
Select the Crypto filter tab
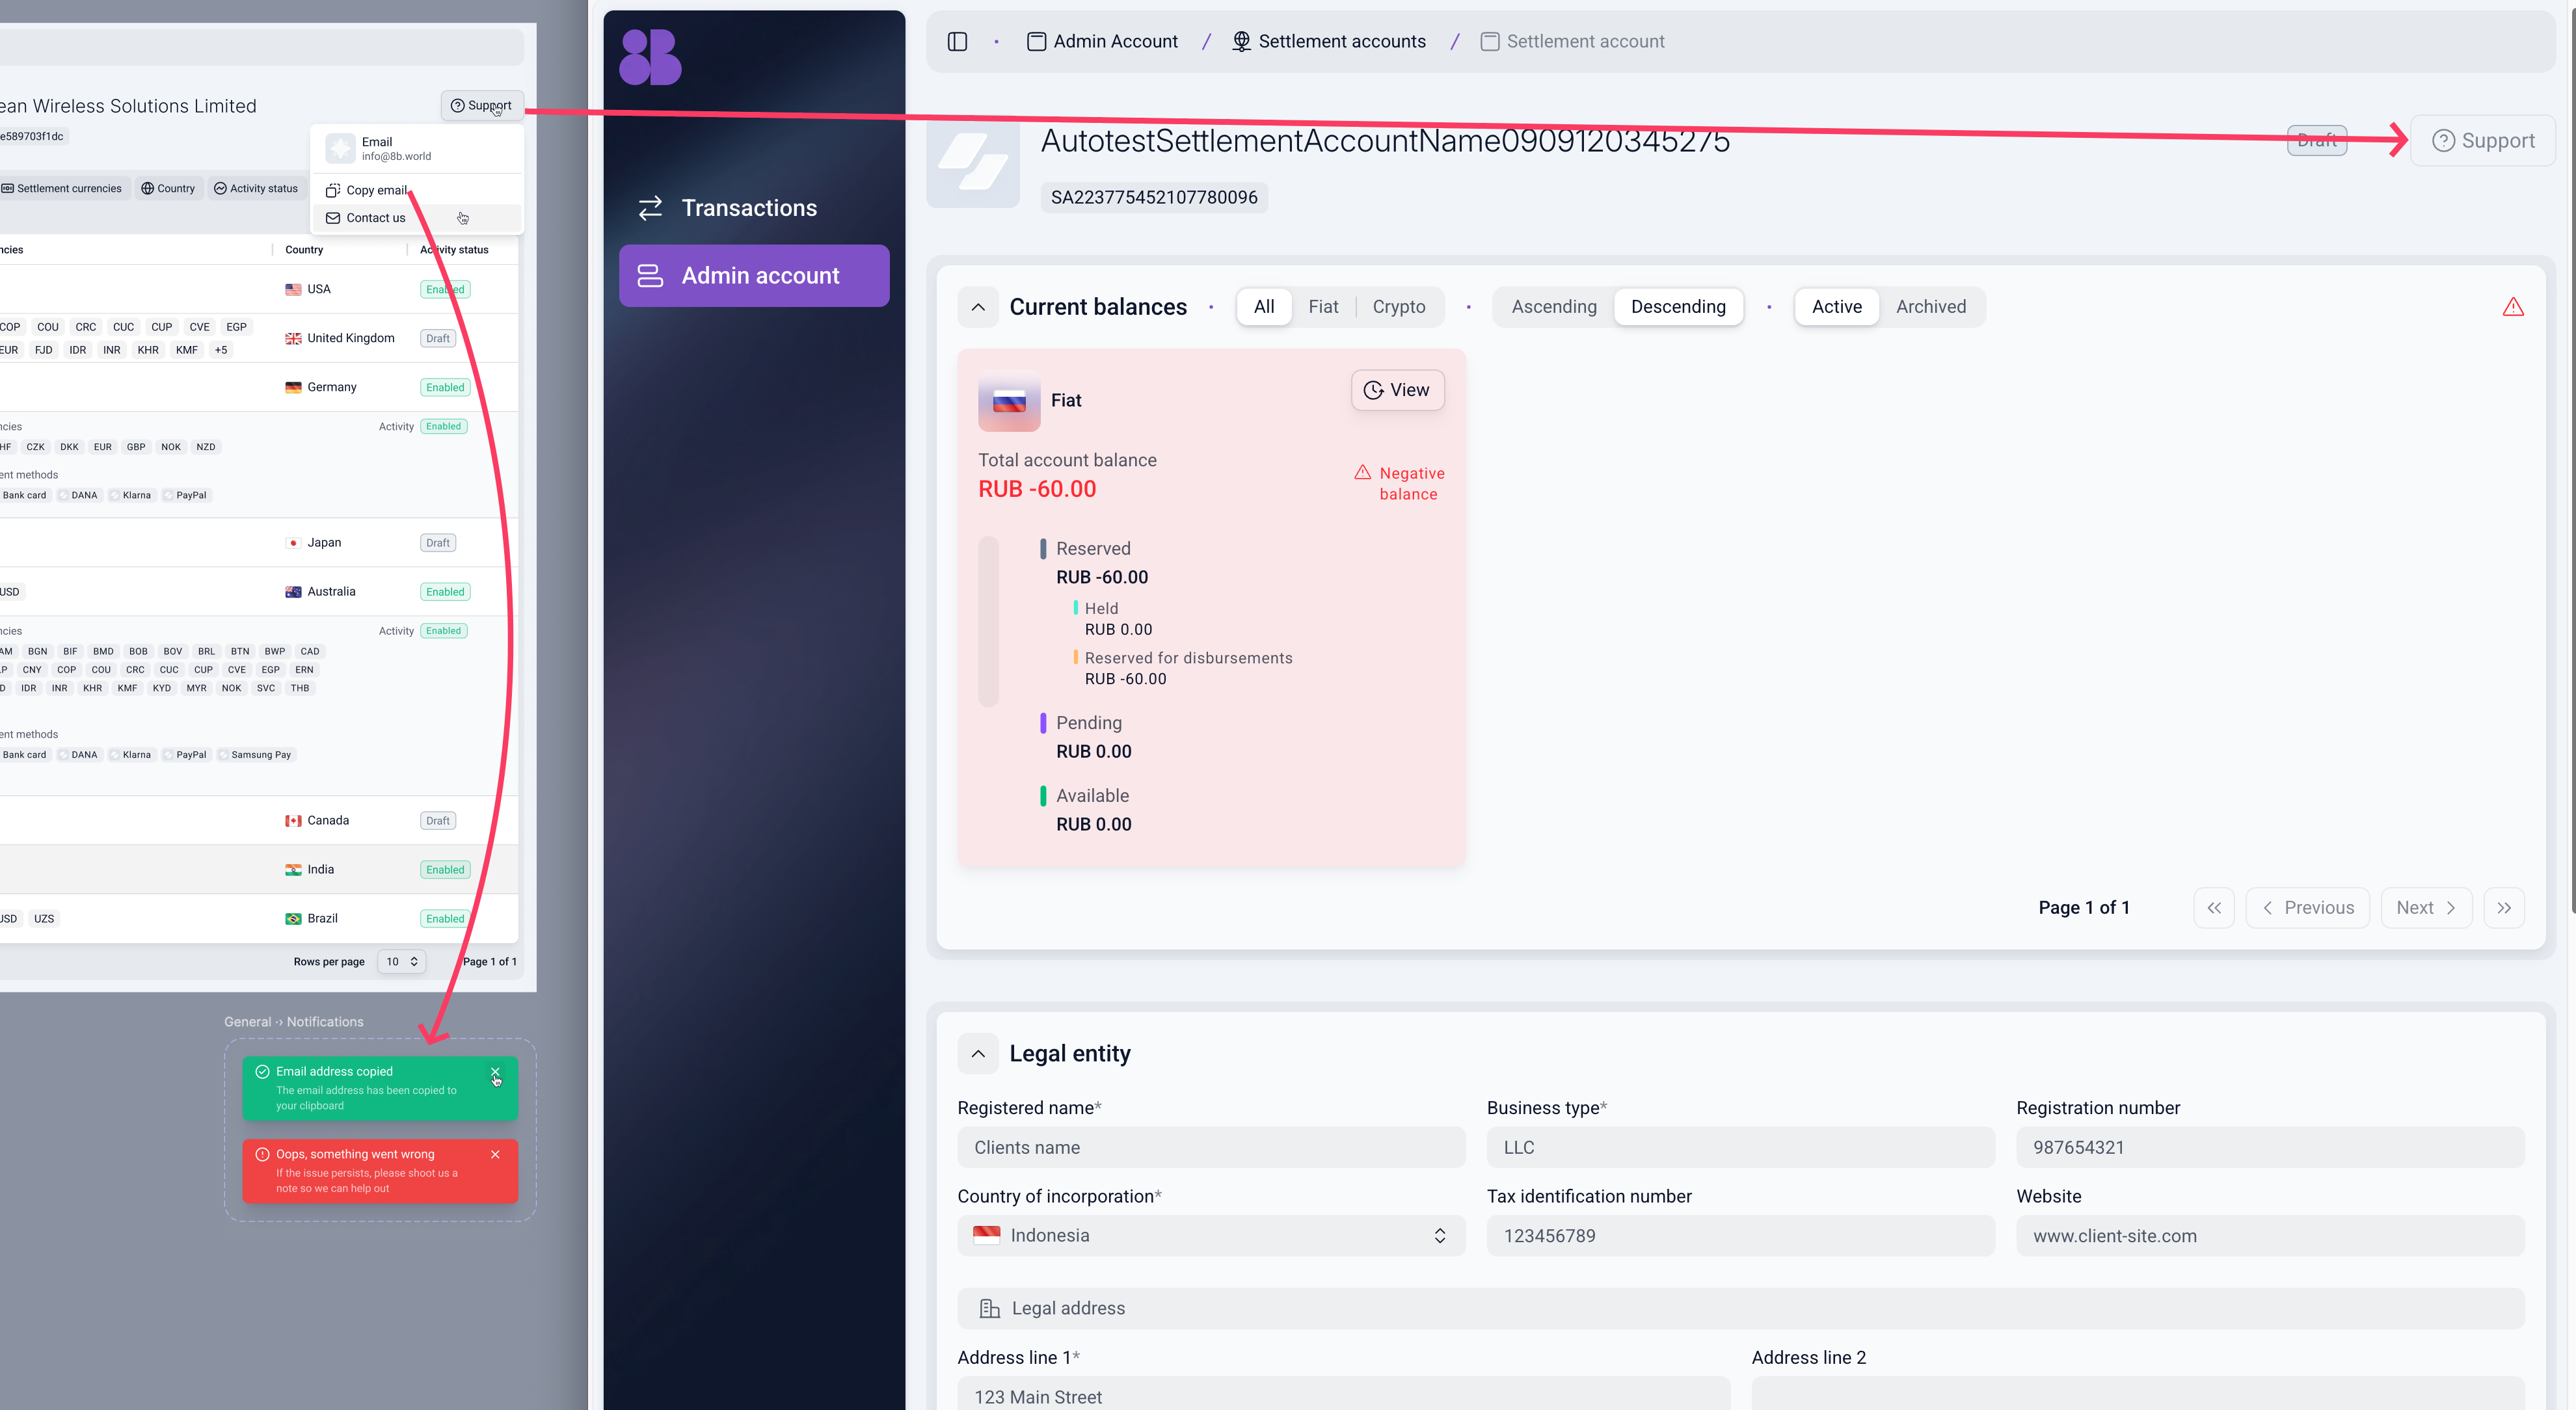1399,307
